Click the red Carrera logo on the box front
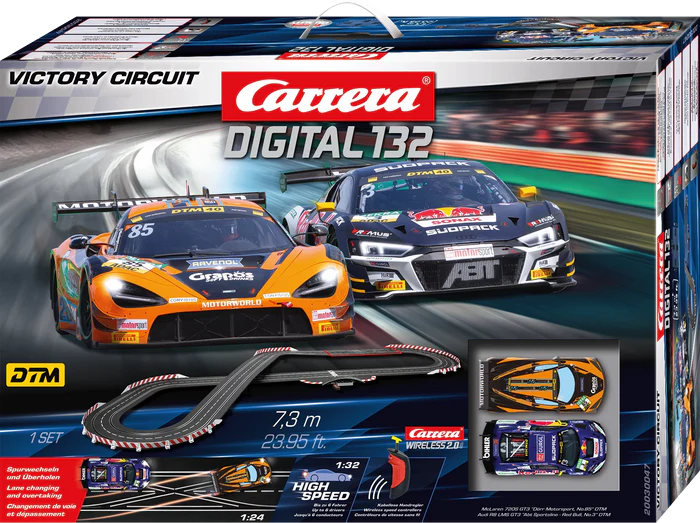Screen dimensions: 700x523 tap(328, 96)
